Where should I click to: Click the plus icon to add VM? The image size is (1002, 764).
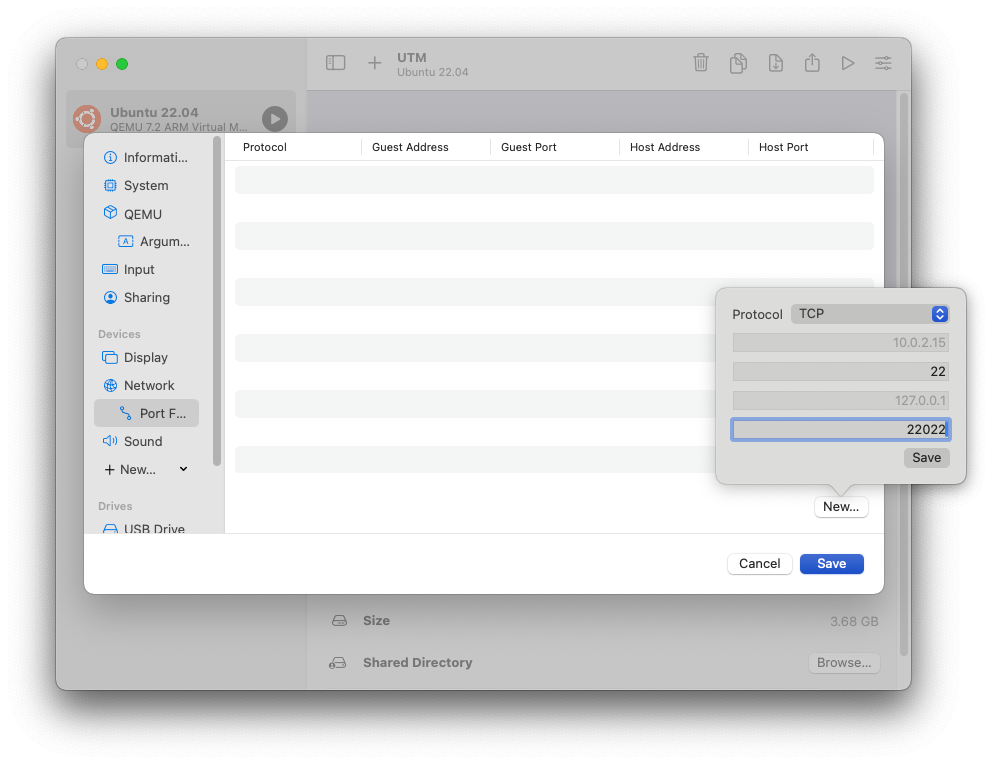[x=374, y=63]
